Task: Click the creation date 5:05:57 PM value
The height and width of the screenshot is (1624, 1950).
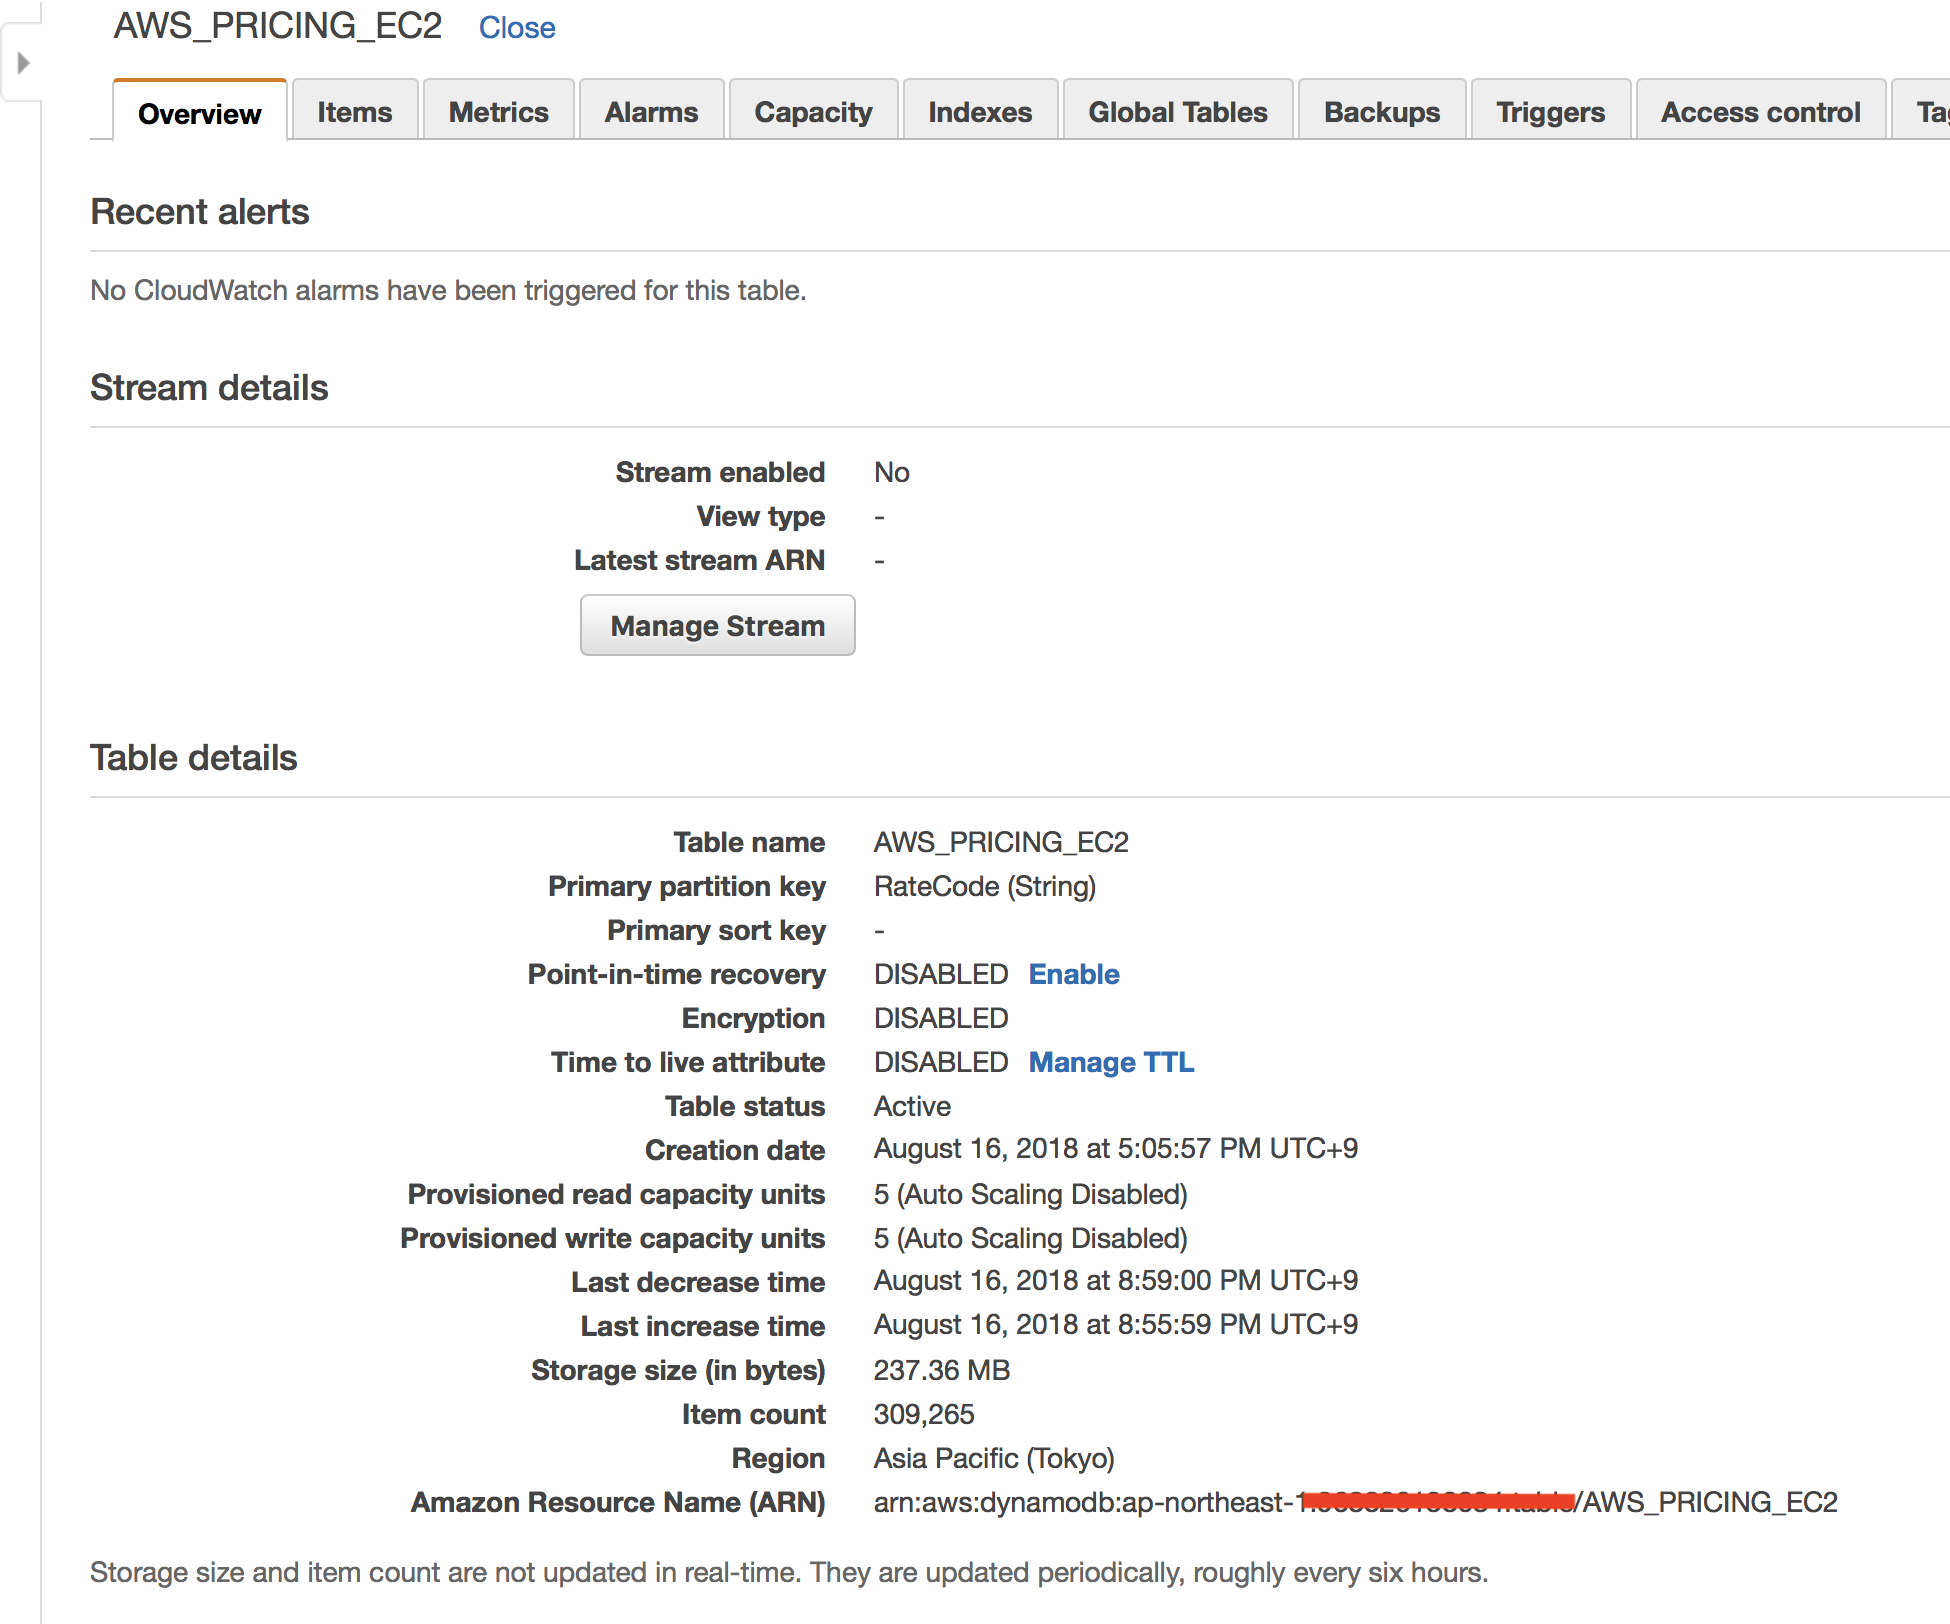Action: click(x=1116, y=1148)
